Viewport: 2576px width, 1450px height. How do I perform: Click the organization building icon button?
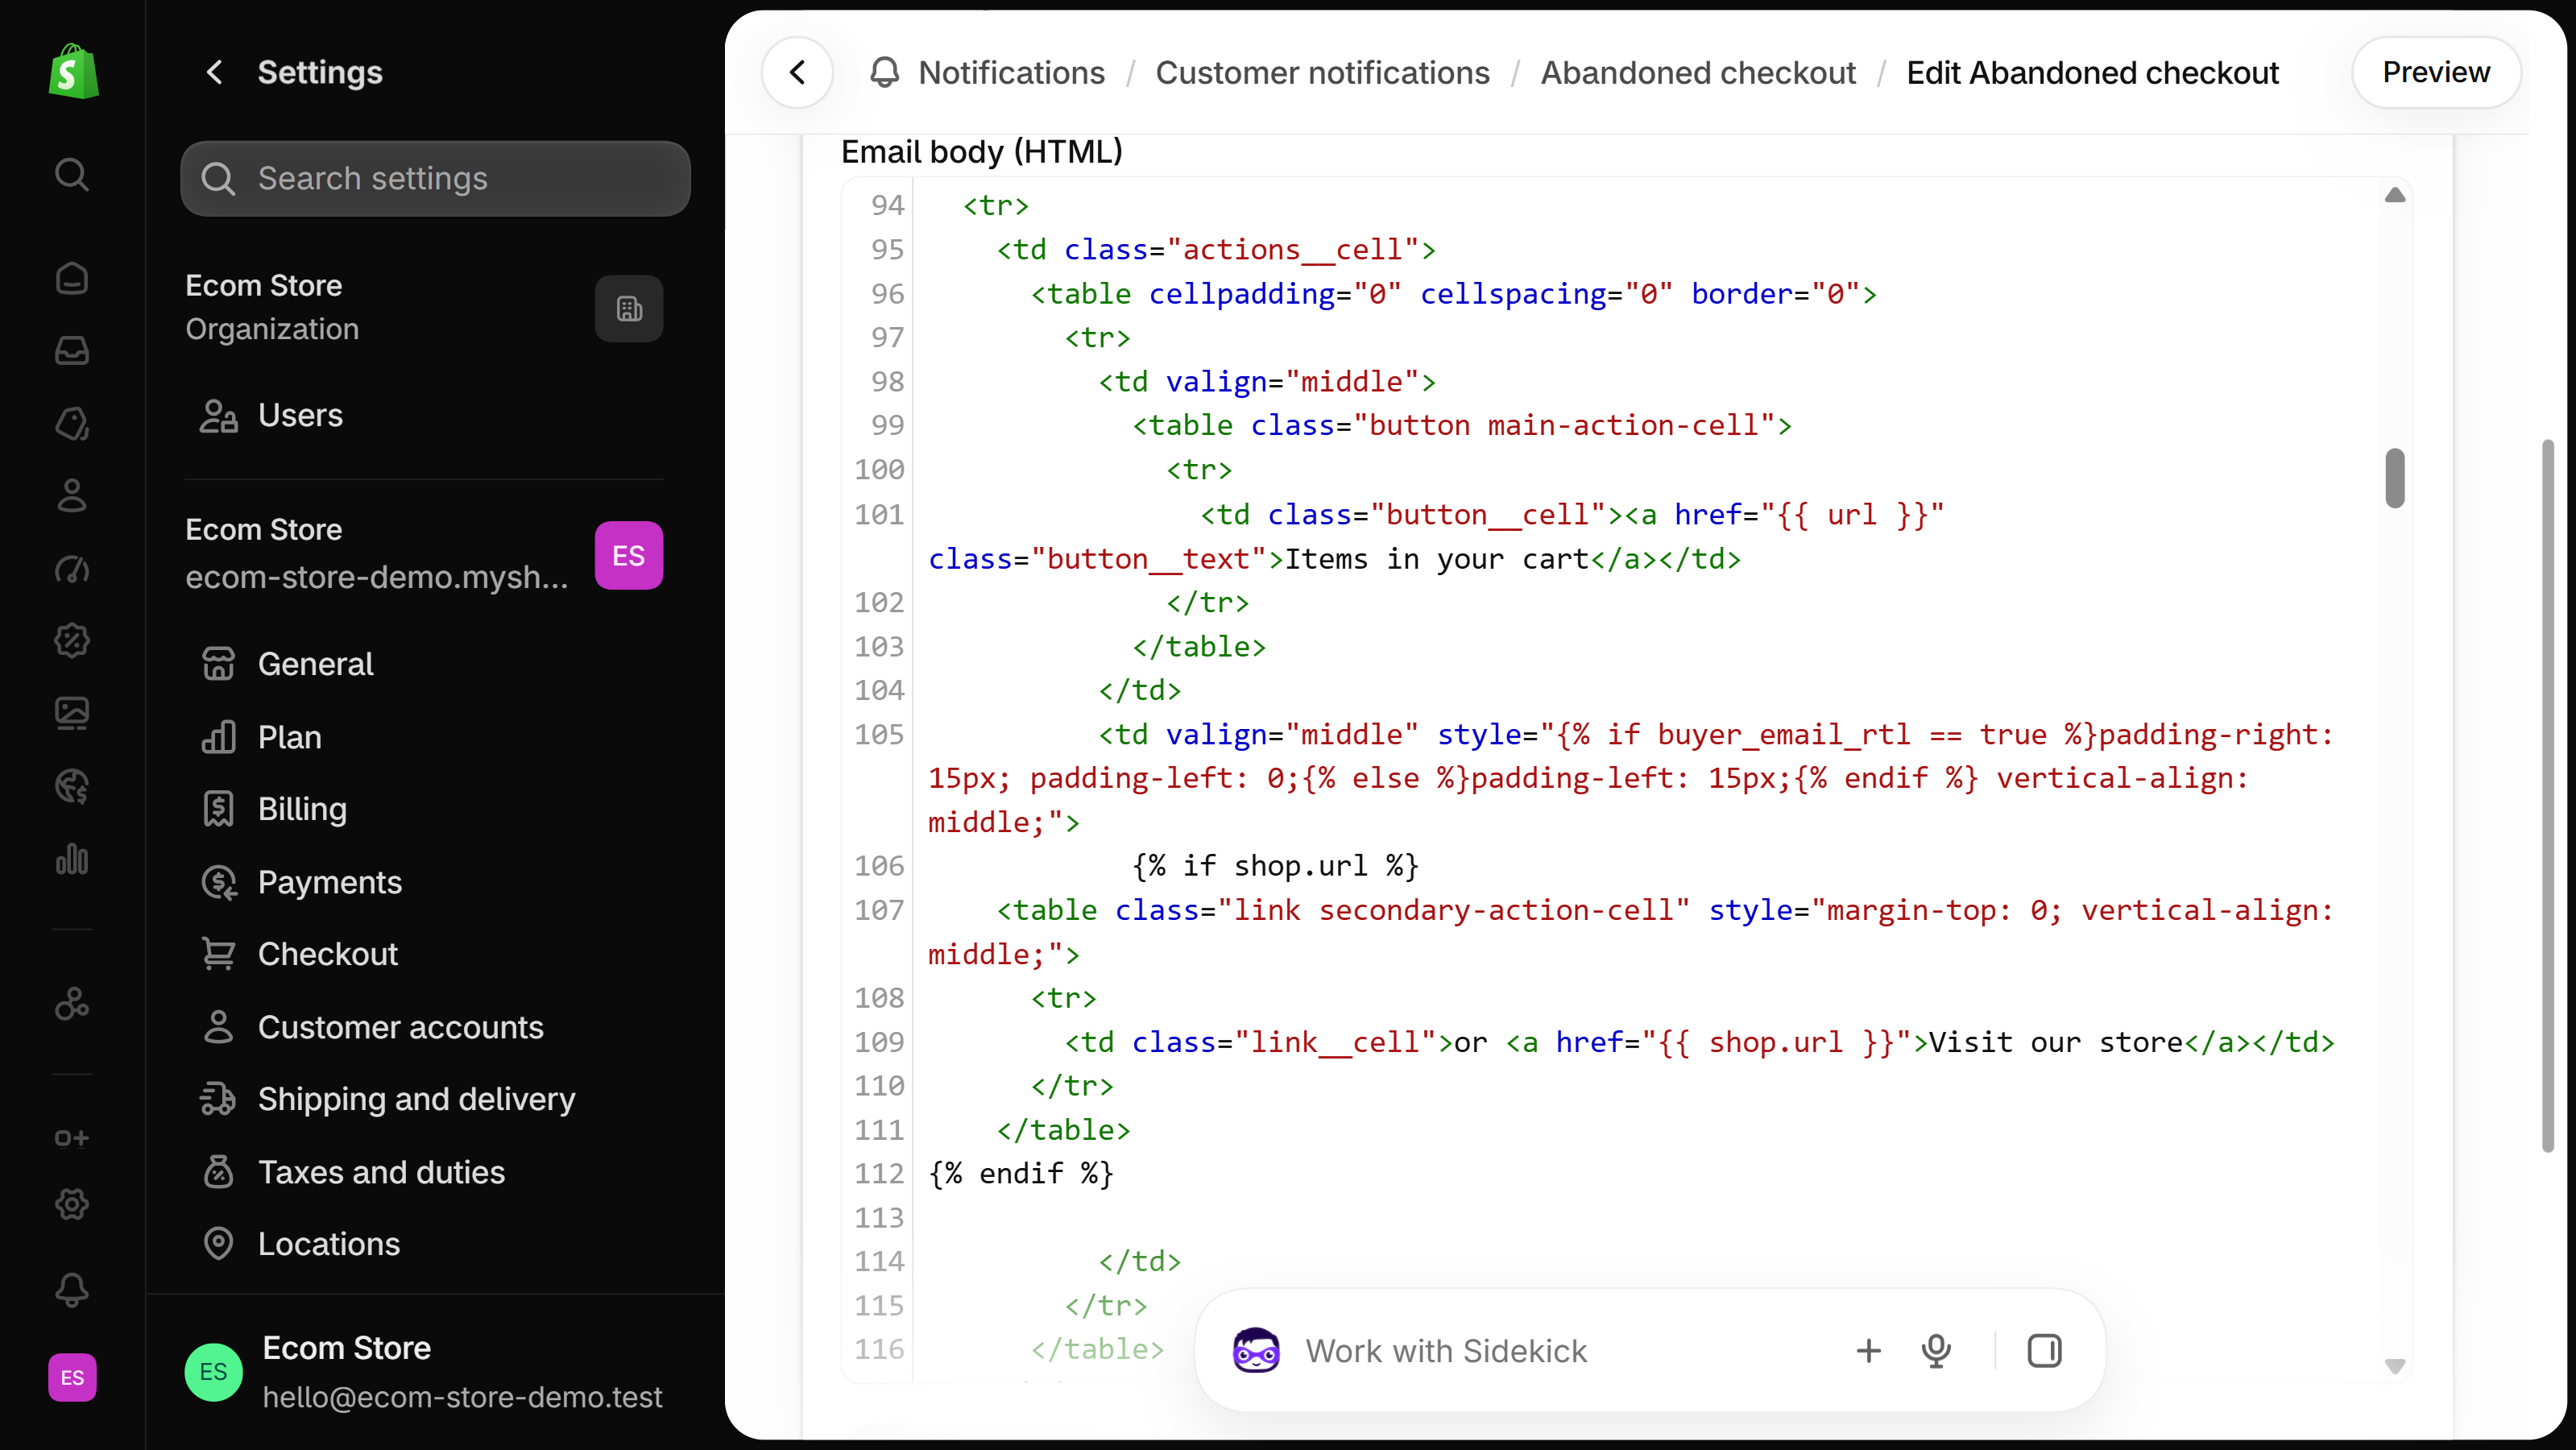[629, 309]
